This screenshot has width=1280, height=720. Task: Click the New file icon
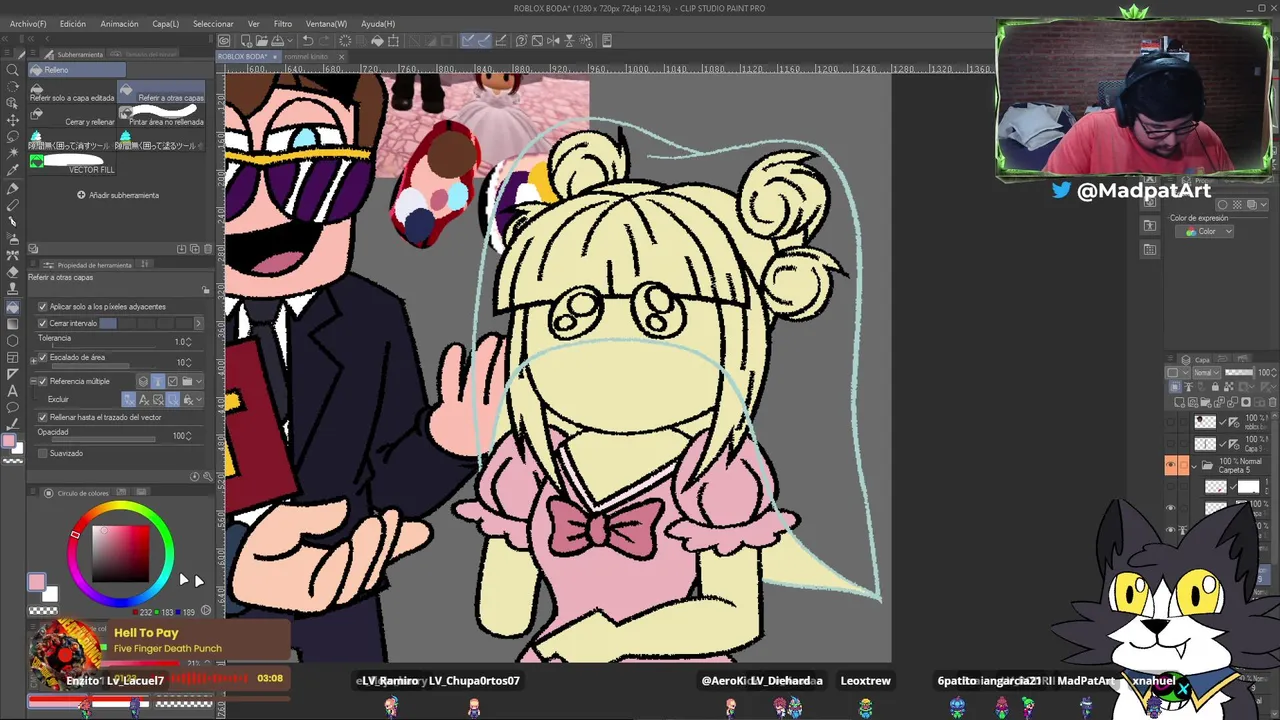coord(246,41)
